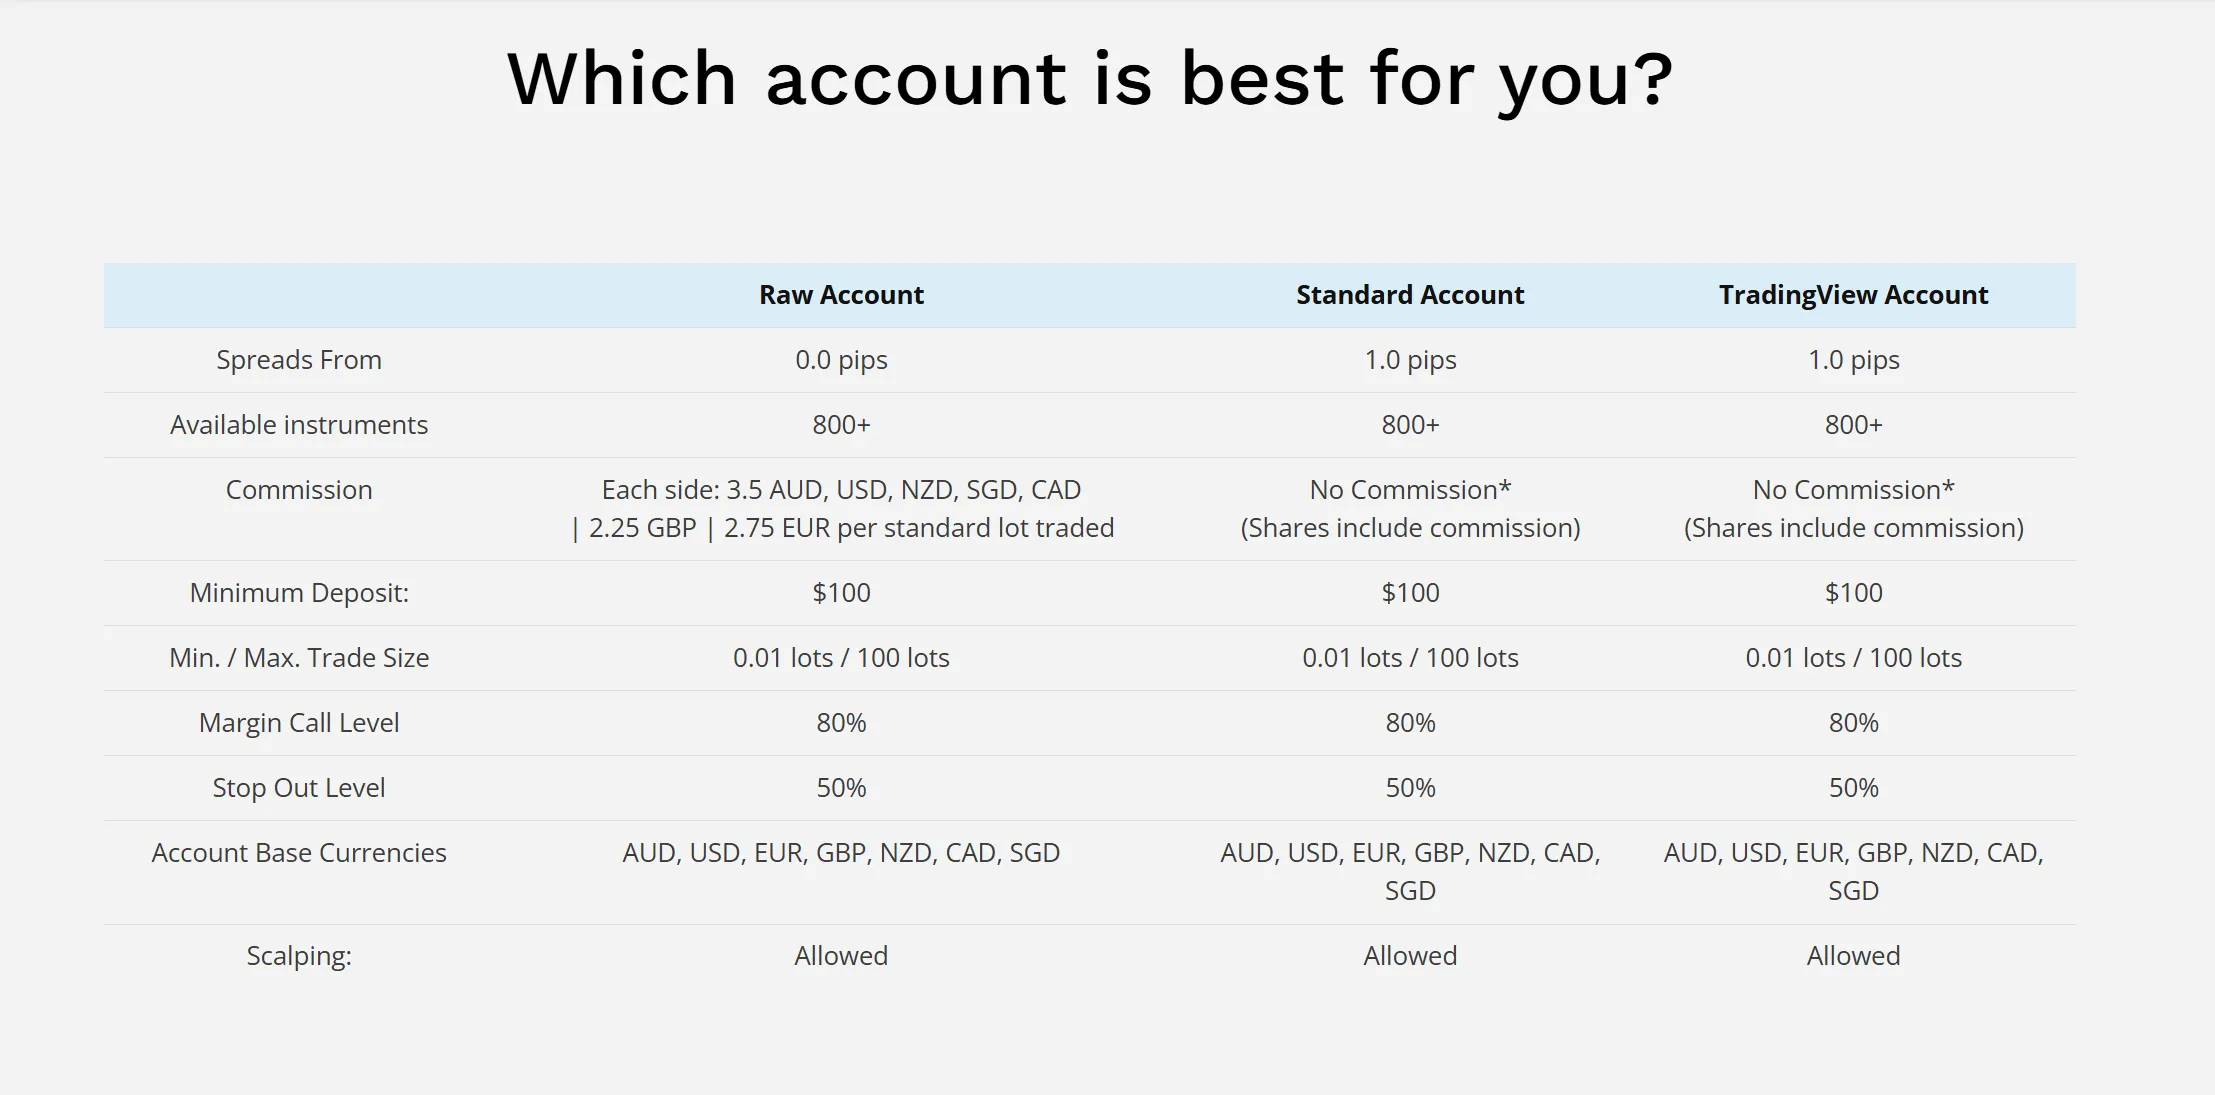Click the 'Min. / Max. Trade Size' row label
The image size is (2215, 1095).
coord(299,658)
